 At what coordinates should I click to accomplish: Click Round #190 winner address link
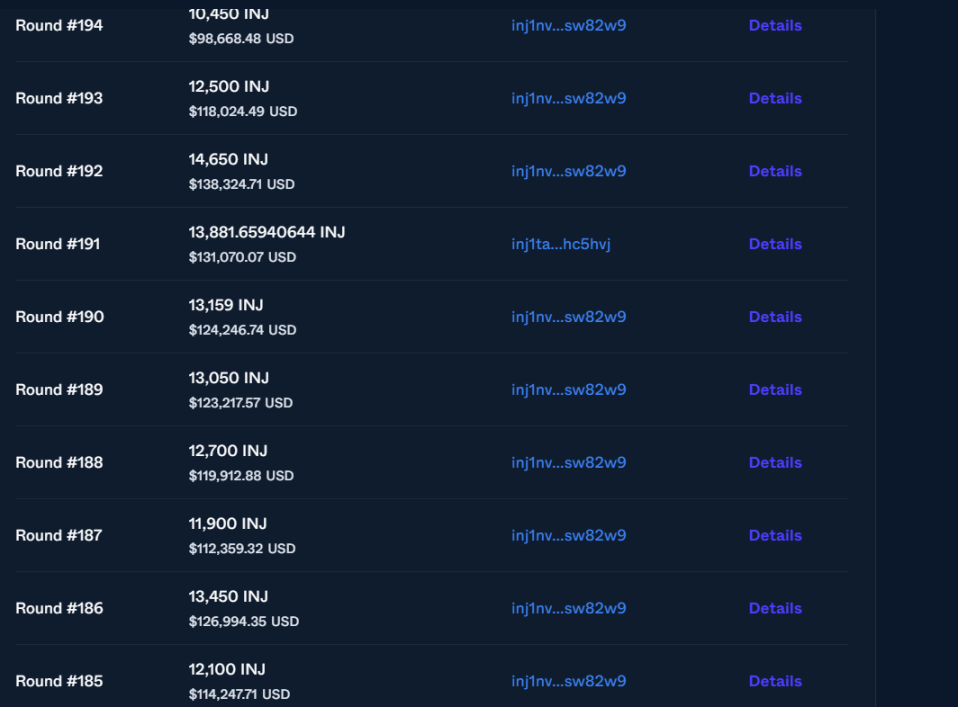point(568,317)
